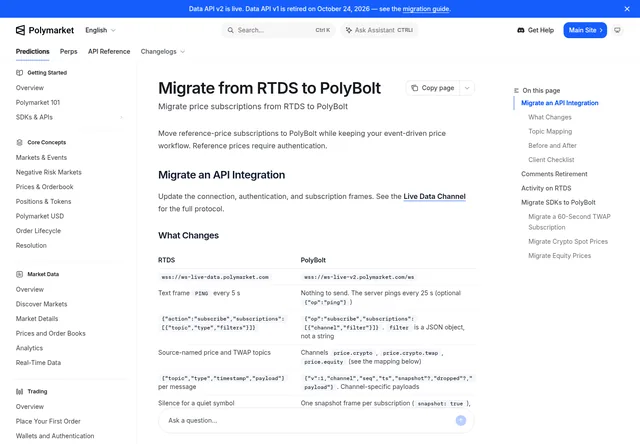The width and height of the screenshot is (640, 444).
Task: Open Analytics page
Action: coord(29,348)
